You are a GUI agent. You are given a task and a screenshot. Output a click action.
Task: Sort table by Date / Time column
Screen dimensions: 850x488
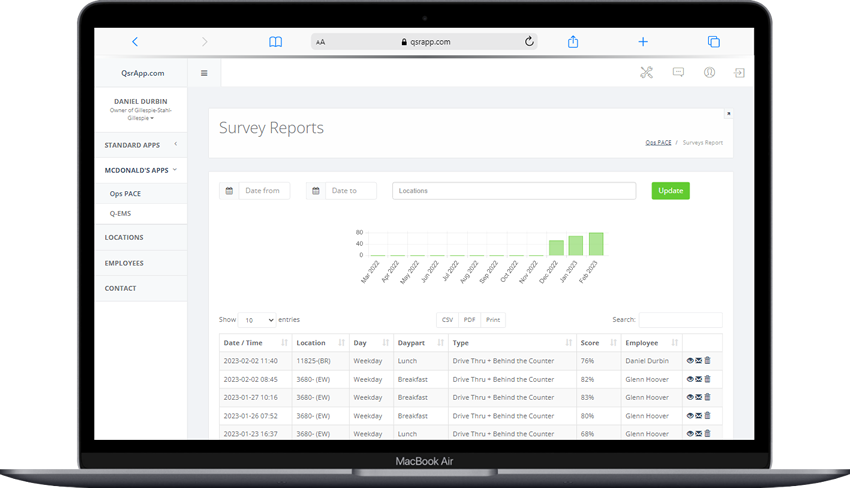[x=255, y=343]
